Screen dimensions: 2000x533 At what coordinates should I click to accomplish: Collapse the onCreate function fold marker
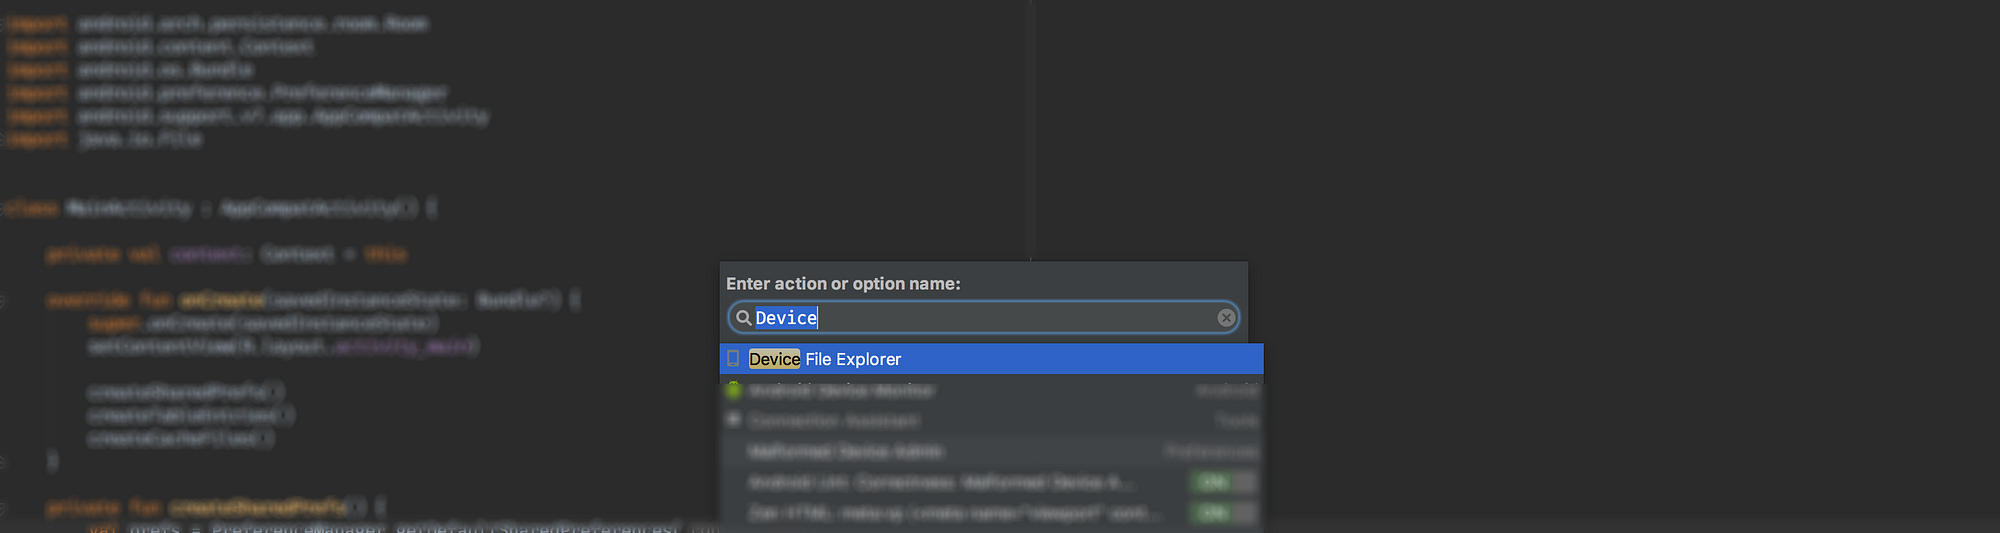[3, 300]
